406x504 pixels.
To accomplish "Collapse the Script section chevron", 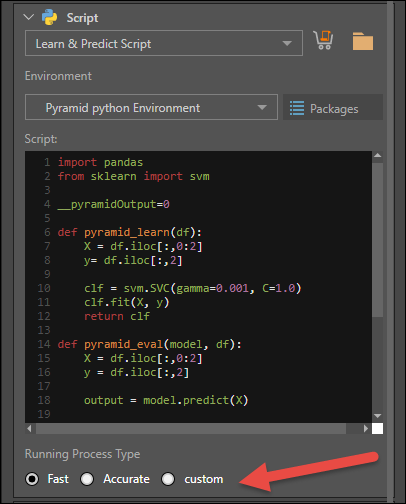I will click(x=29, y=17).
